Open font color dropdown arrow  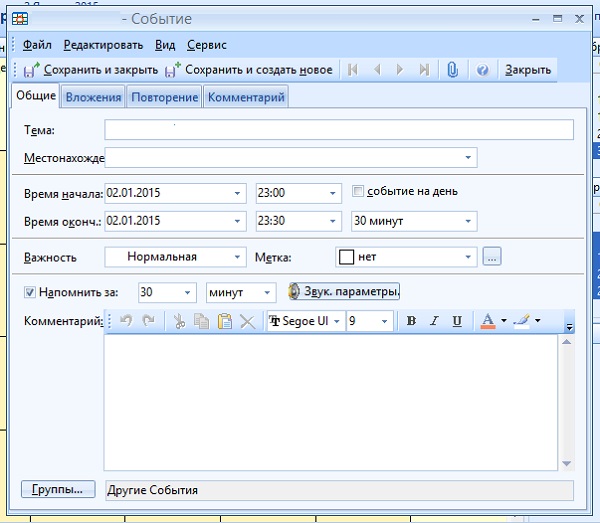[504, 321]
